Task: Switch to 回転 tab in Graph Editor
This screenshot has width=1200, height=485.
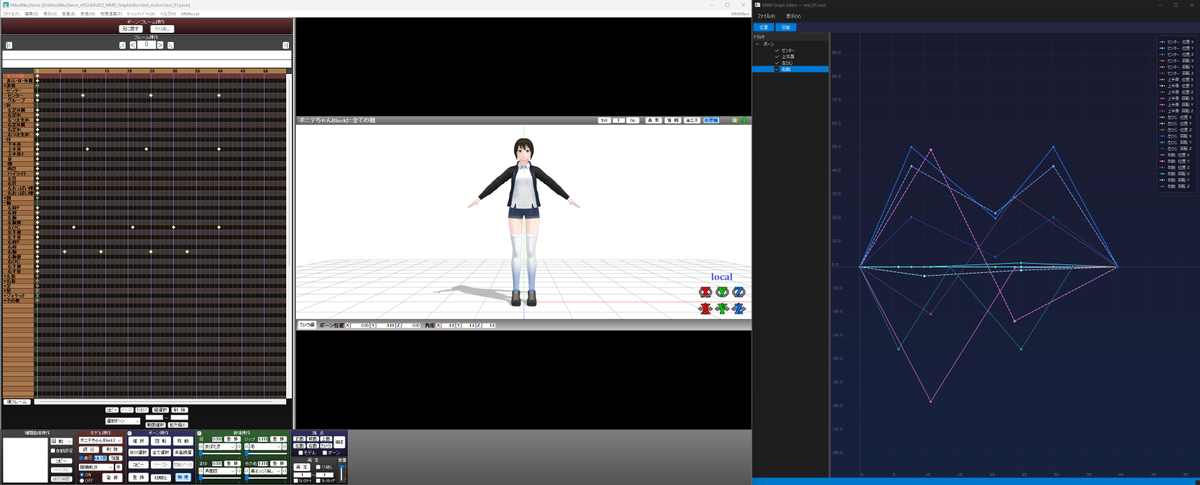Action: (786, 27)
